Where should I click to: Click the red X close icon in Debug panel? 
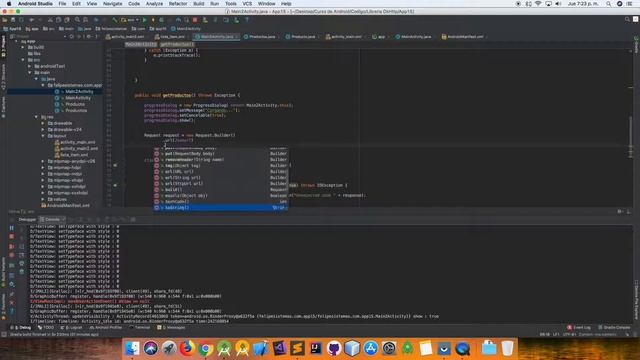coord(12,303)
